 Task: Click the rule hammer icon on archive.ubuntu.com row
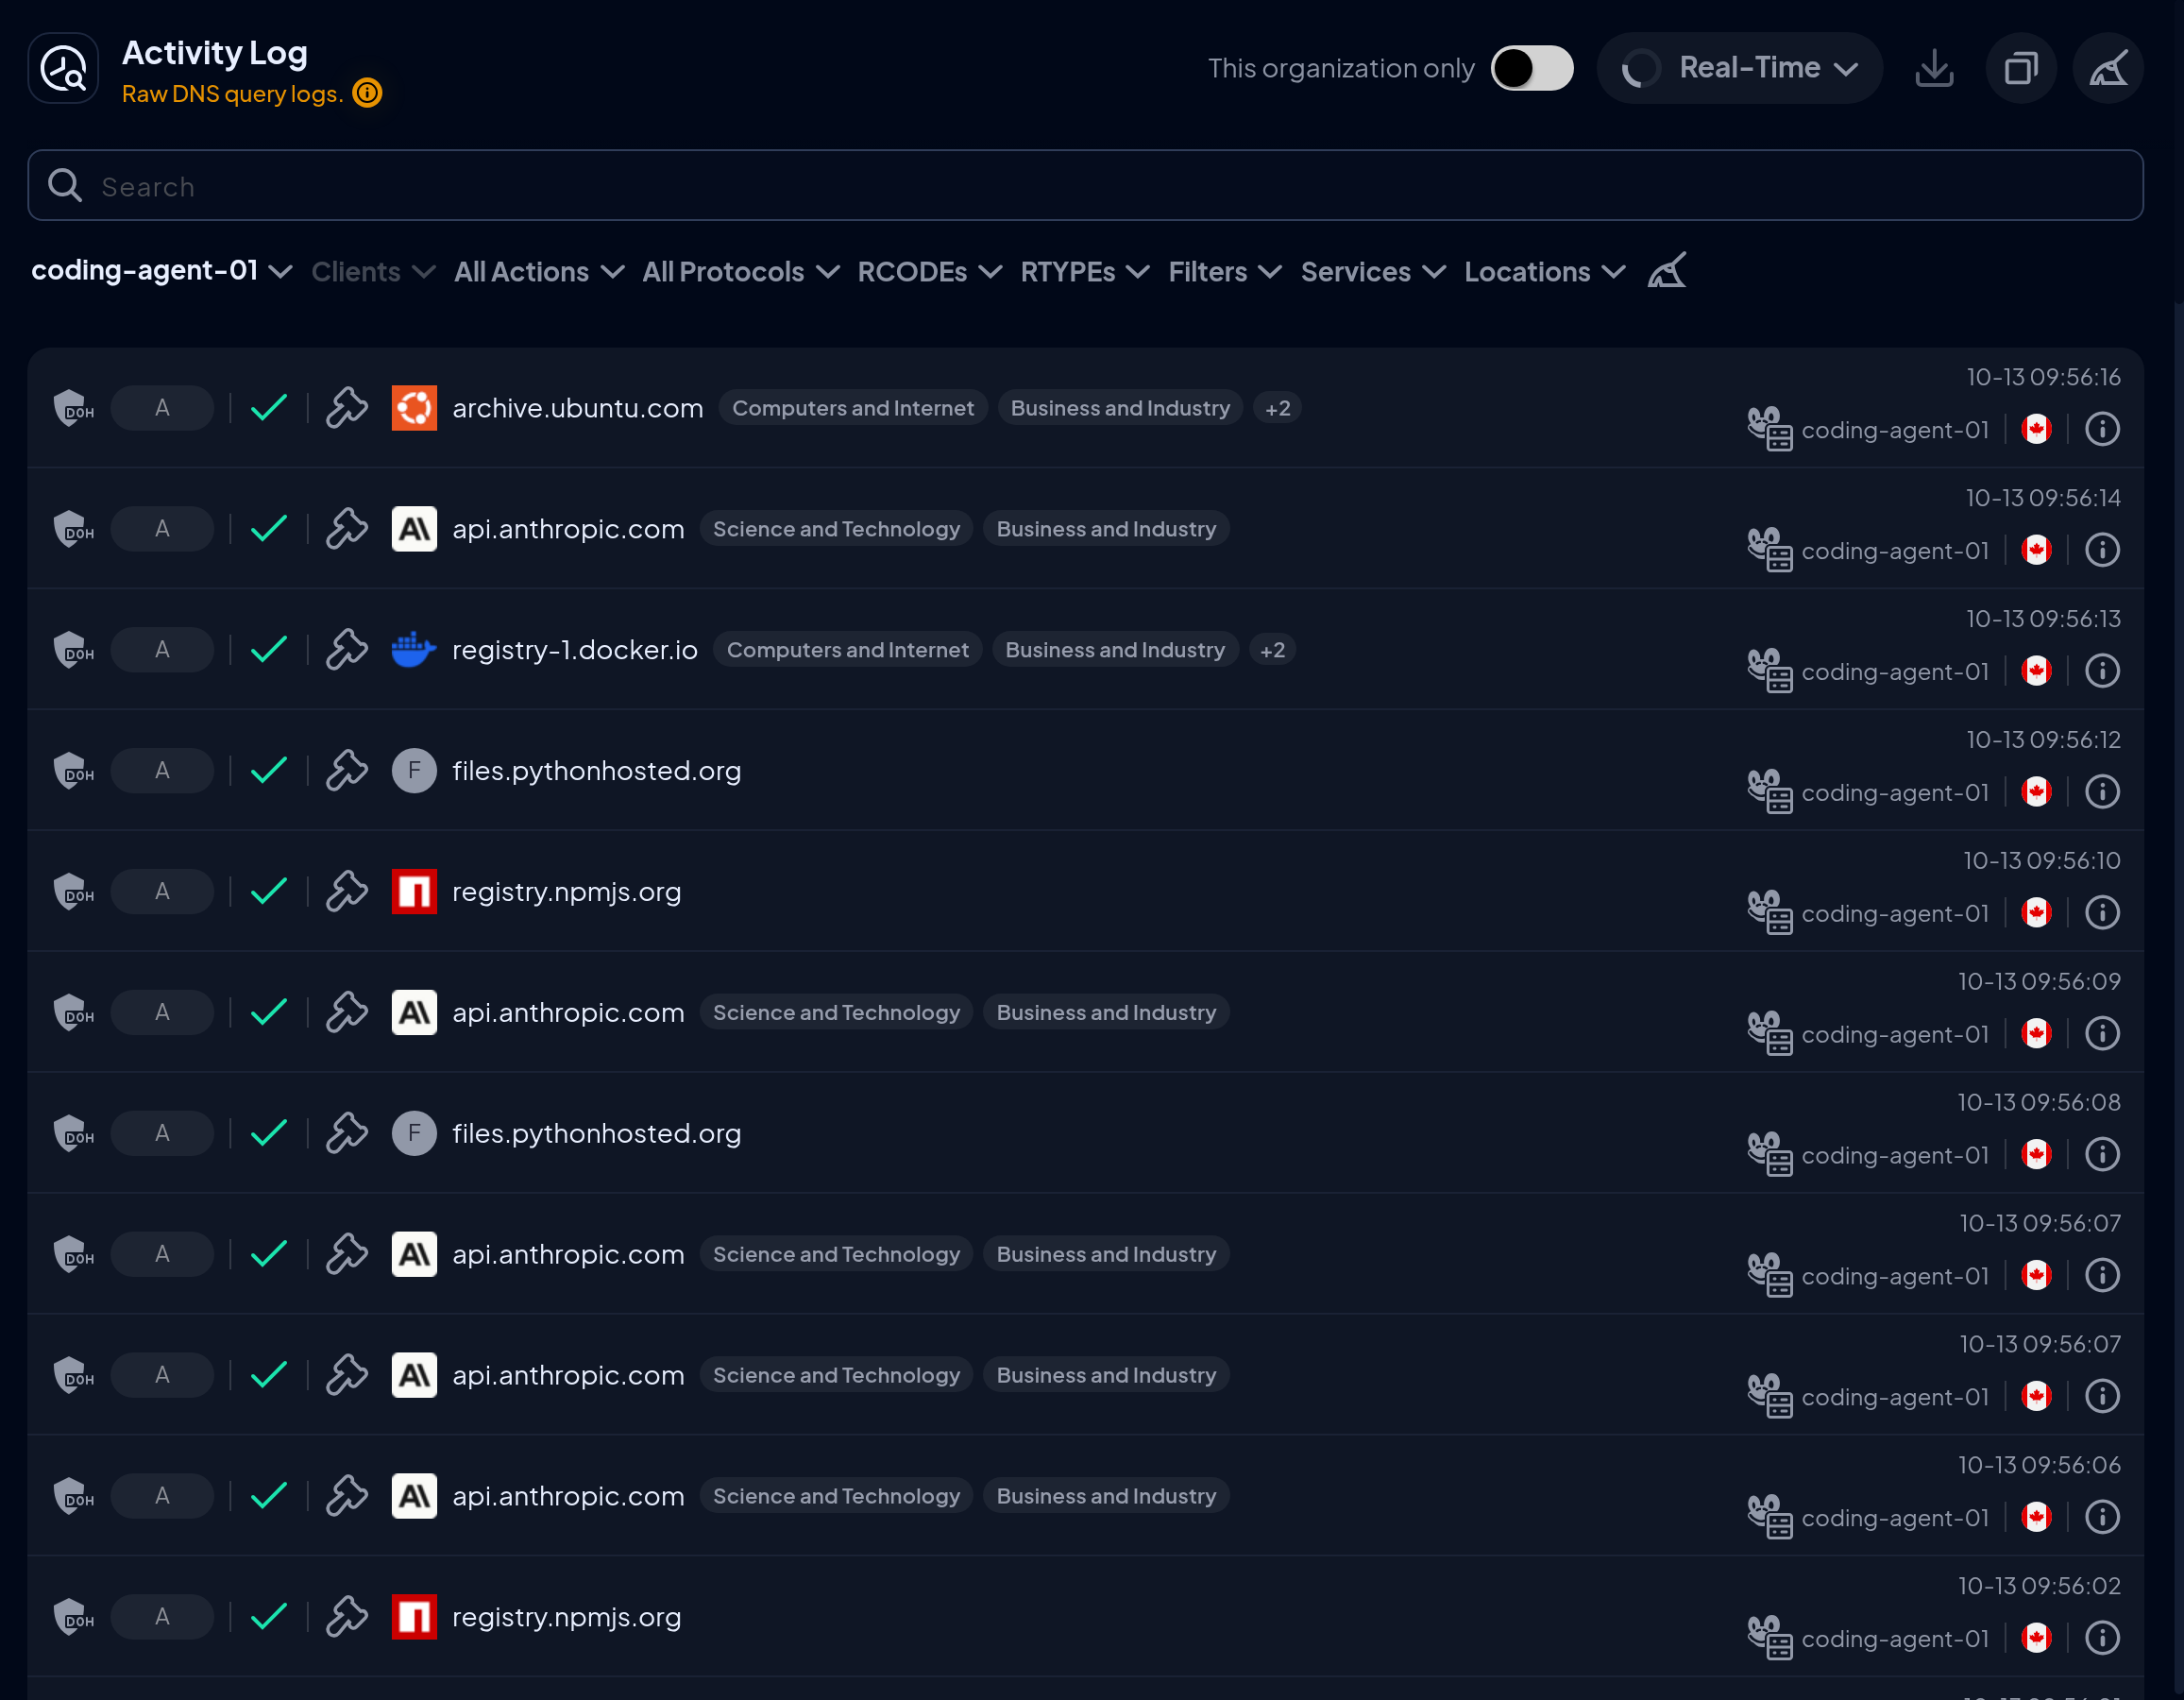347,408
